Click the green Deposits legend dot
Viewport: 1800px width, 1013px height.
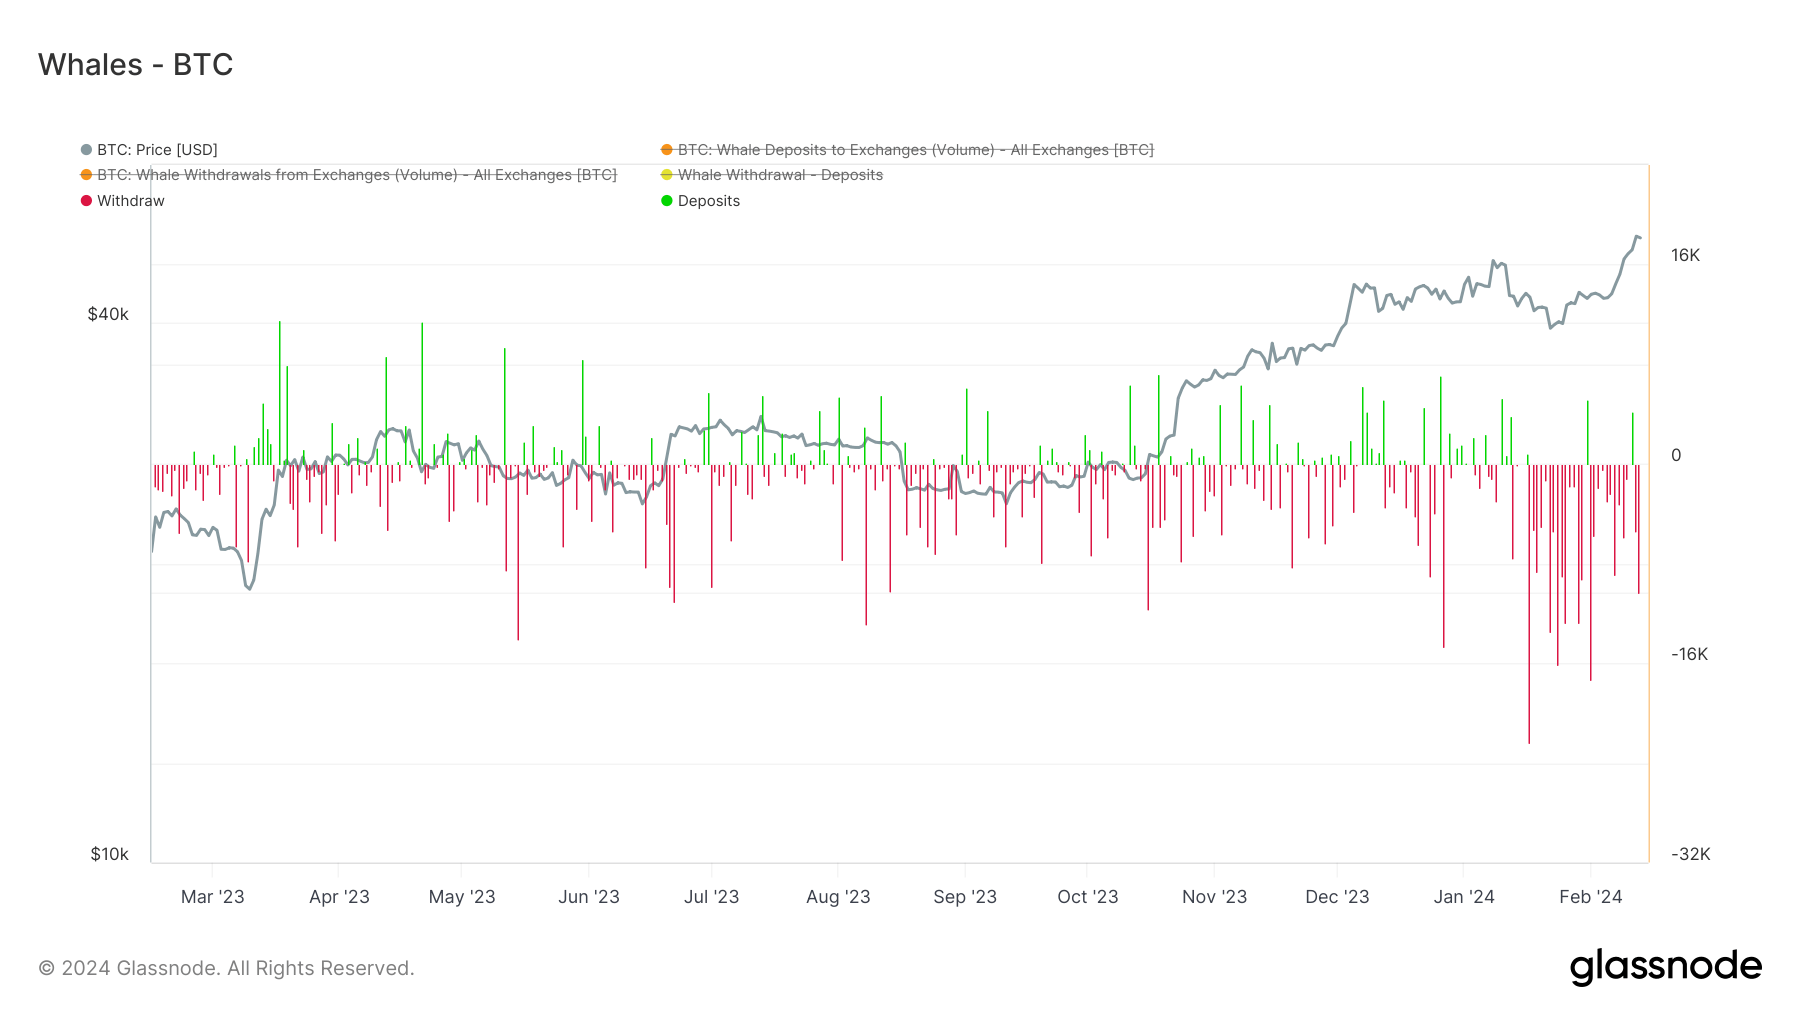click(x=667, y=201)
